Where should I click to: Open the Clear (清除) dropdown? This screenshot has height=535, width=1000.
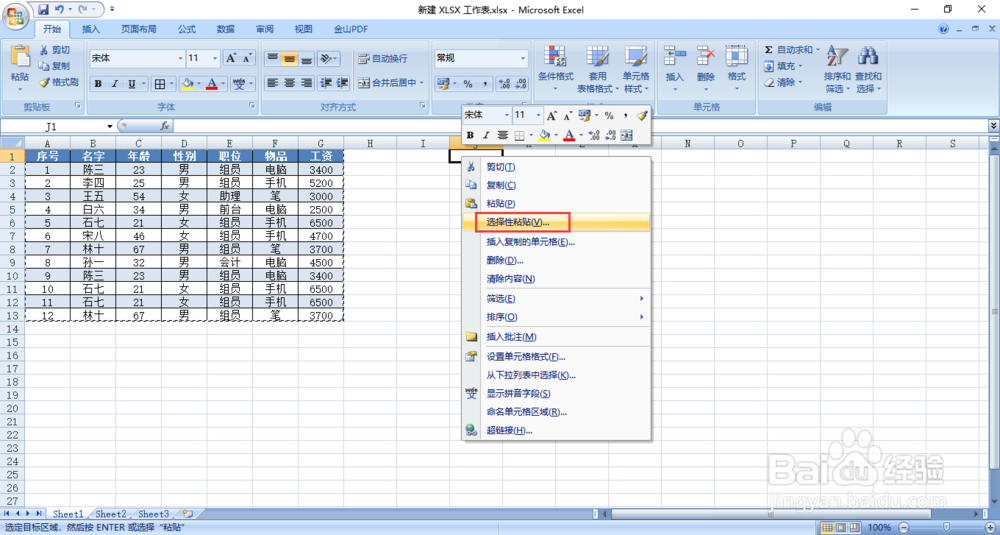[x=783, y=82]
